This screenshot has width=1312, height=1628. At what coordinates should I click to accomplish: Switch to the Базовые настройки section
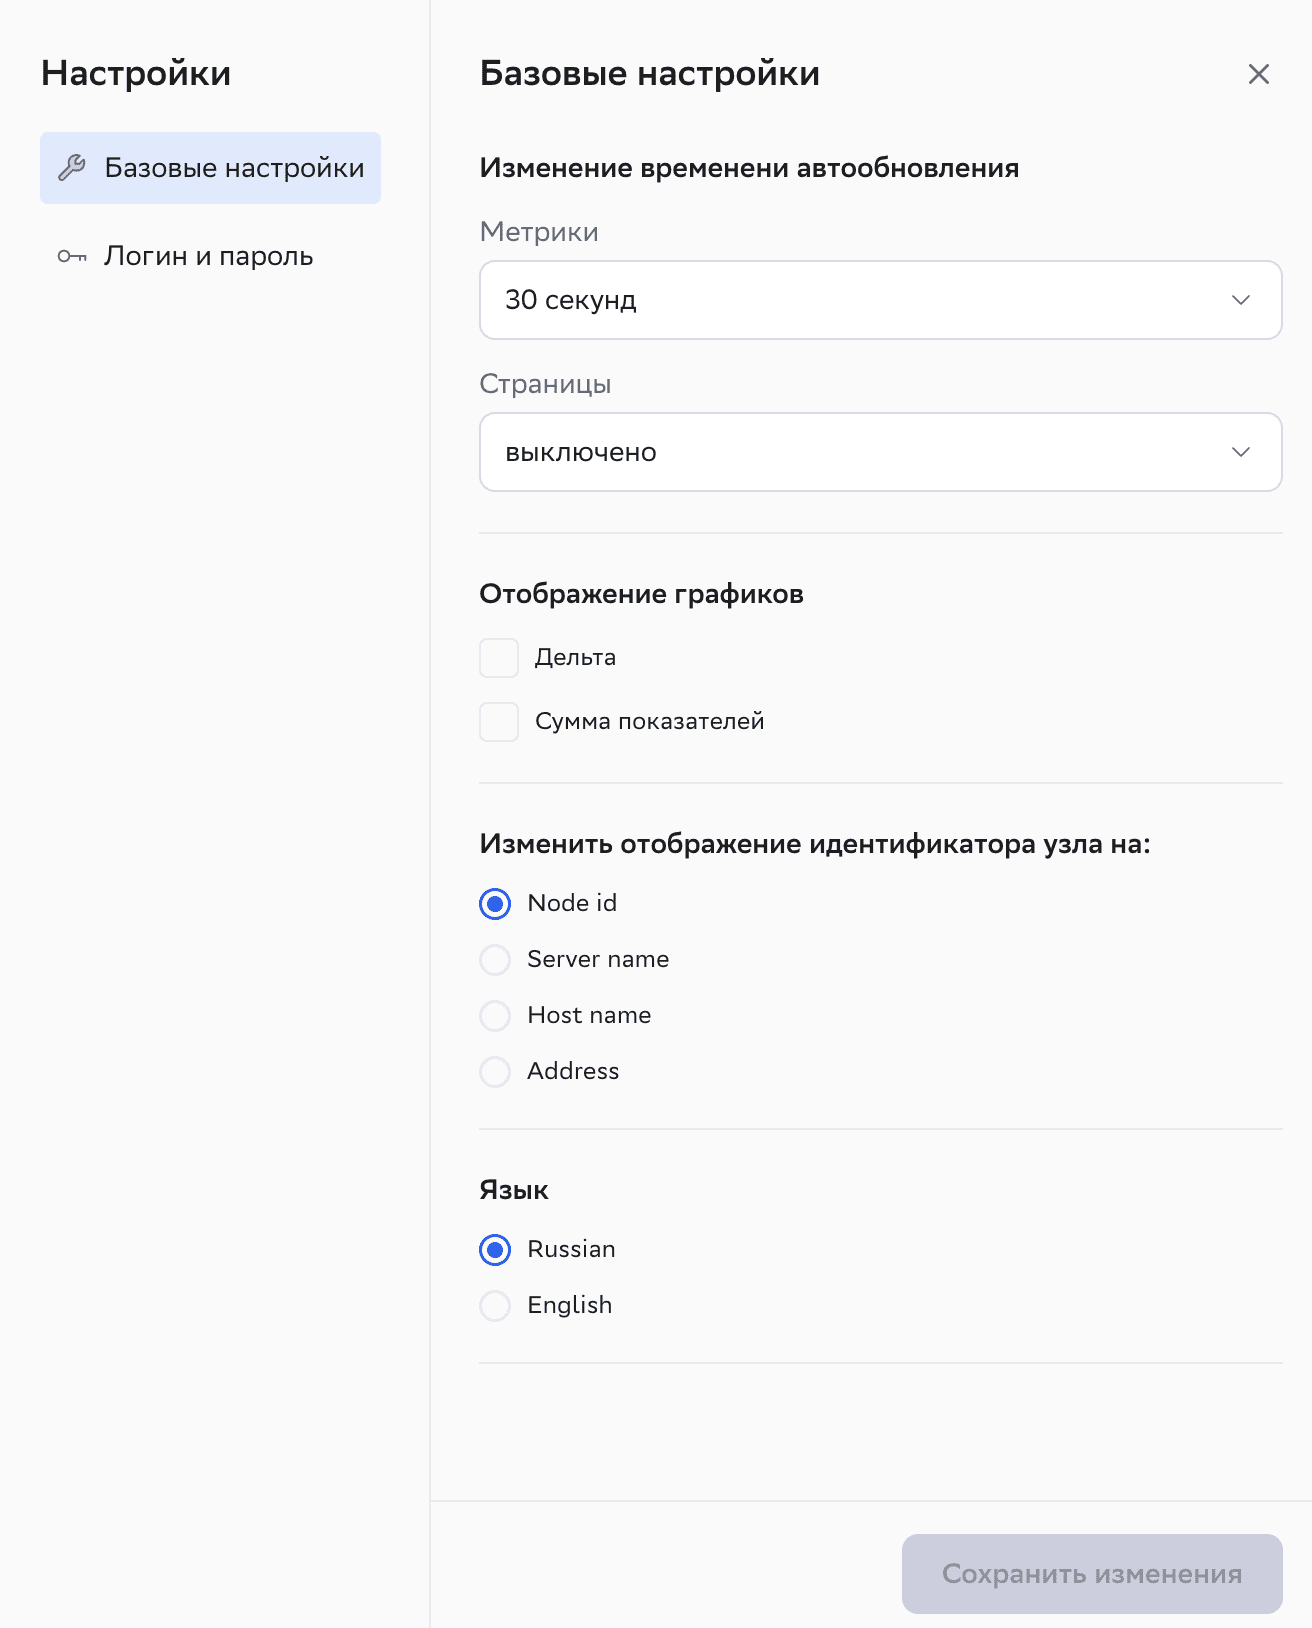(210, 167)
